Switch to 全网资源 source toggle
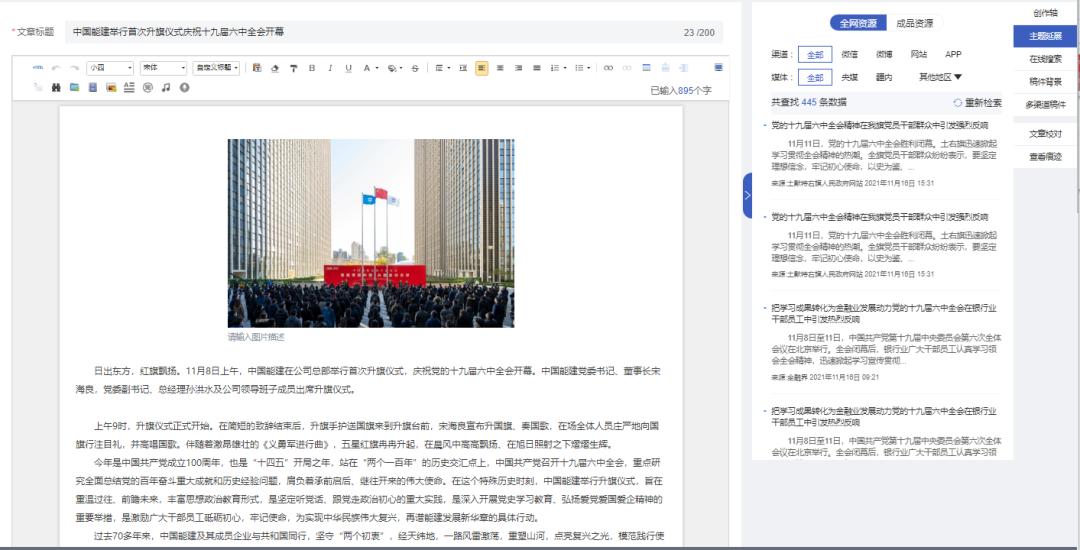This screenshot has height=550, width=1080. pos(857,23)
